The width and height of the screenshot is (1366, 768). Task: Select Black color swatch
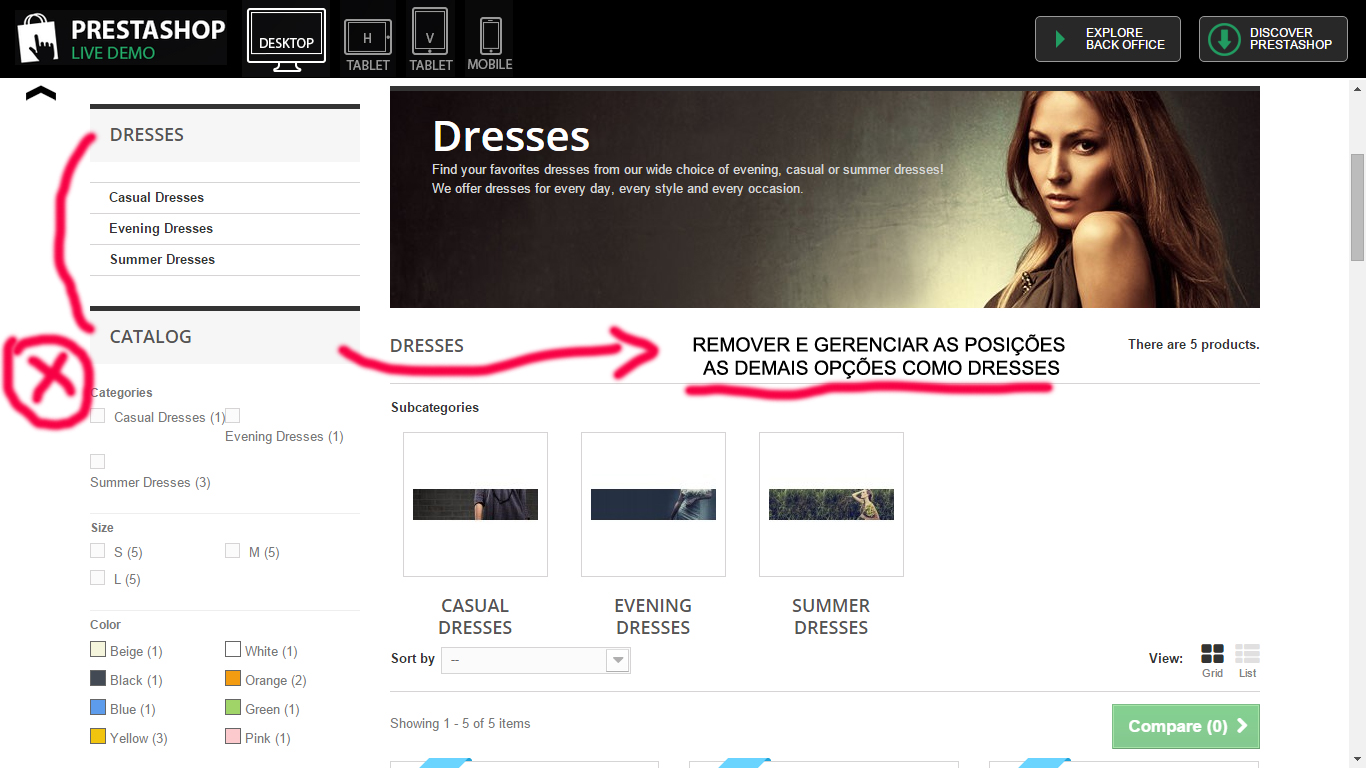coord(98,679)
